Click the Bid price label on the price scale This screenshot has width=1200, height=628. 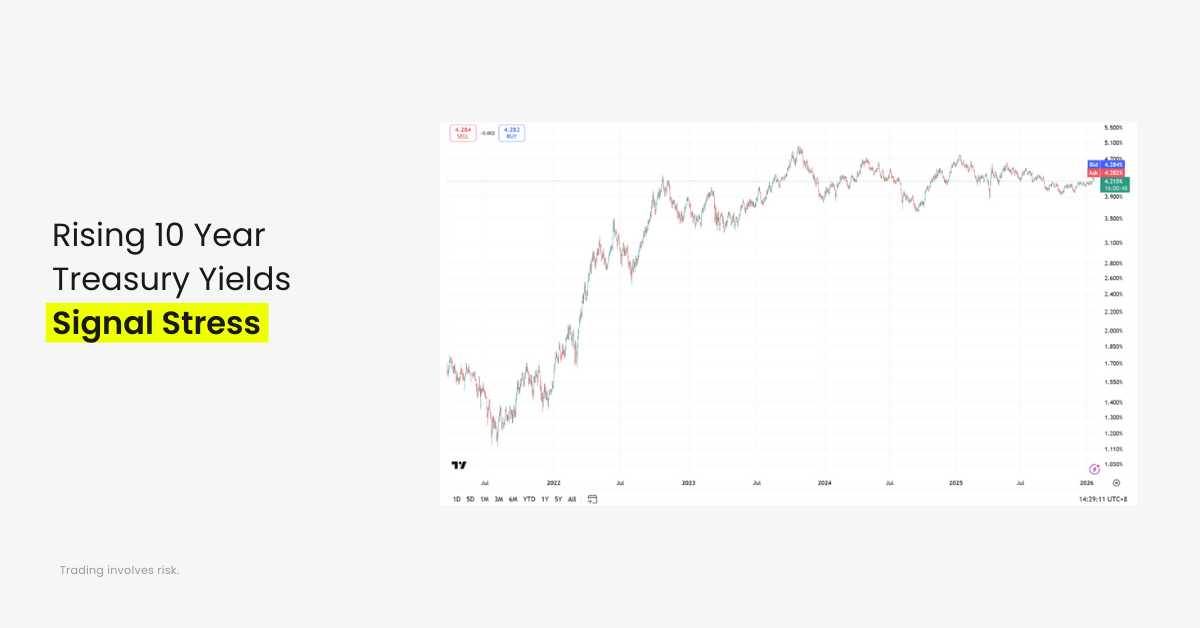pos(1104,164)
